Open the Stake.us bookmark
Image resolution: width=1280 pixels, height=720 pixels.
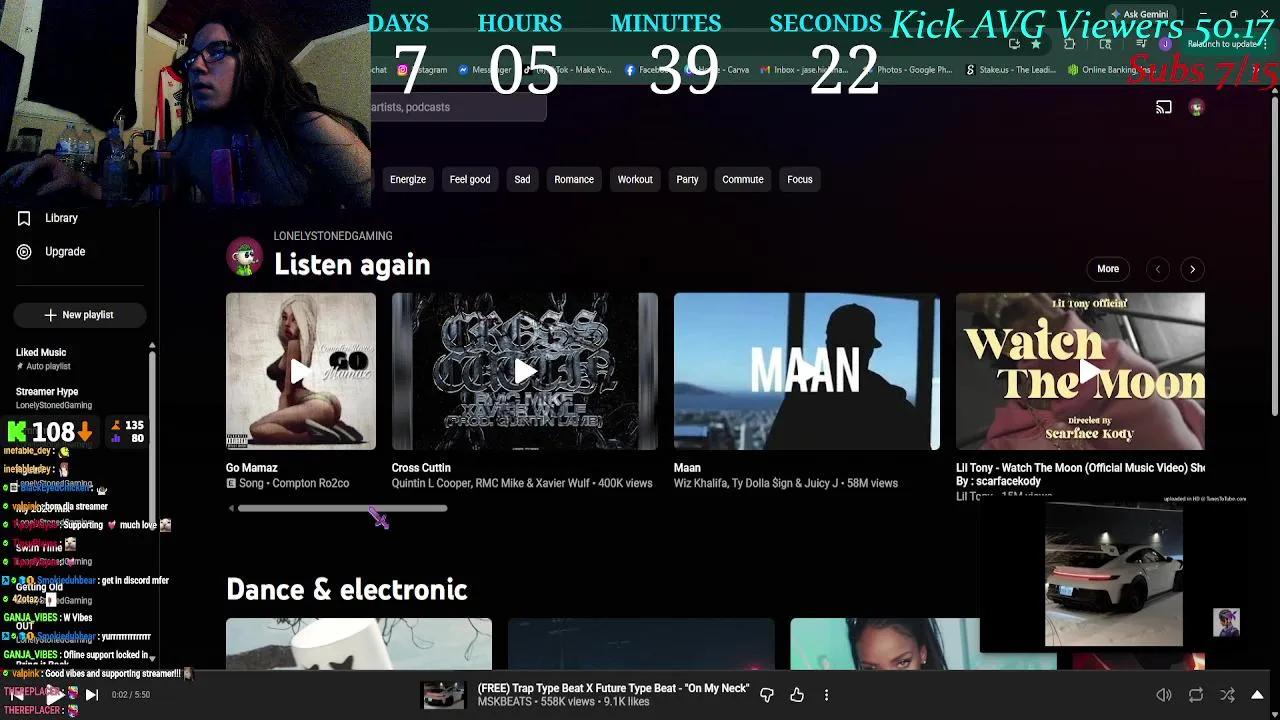[1010, 70]
